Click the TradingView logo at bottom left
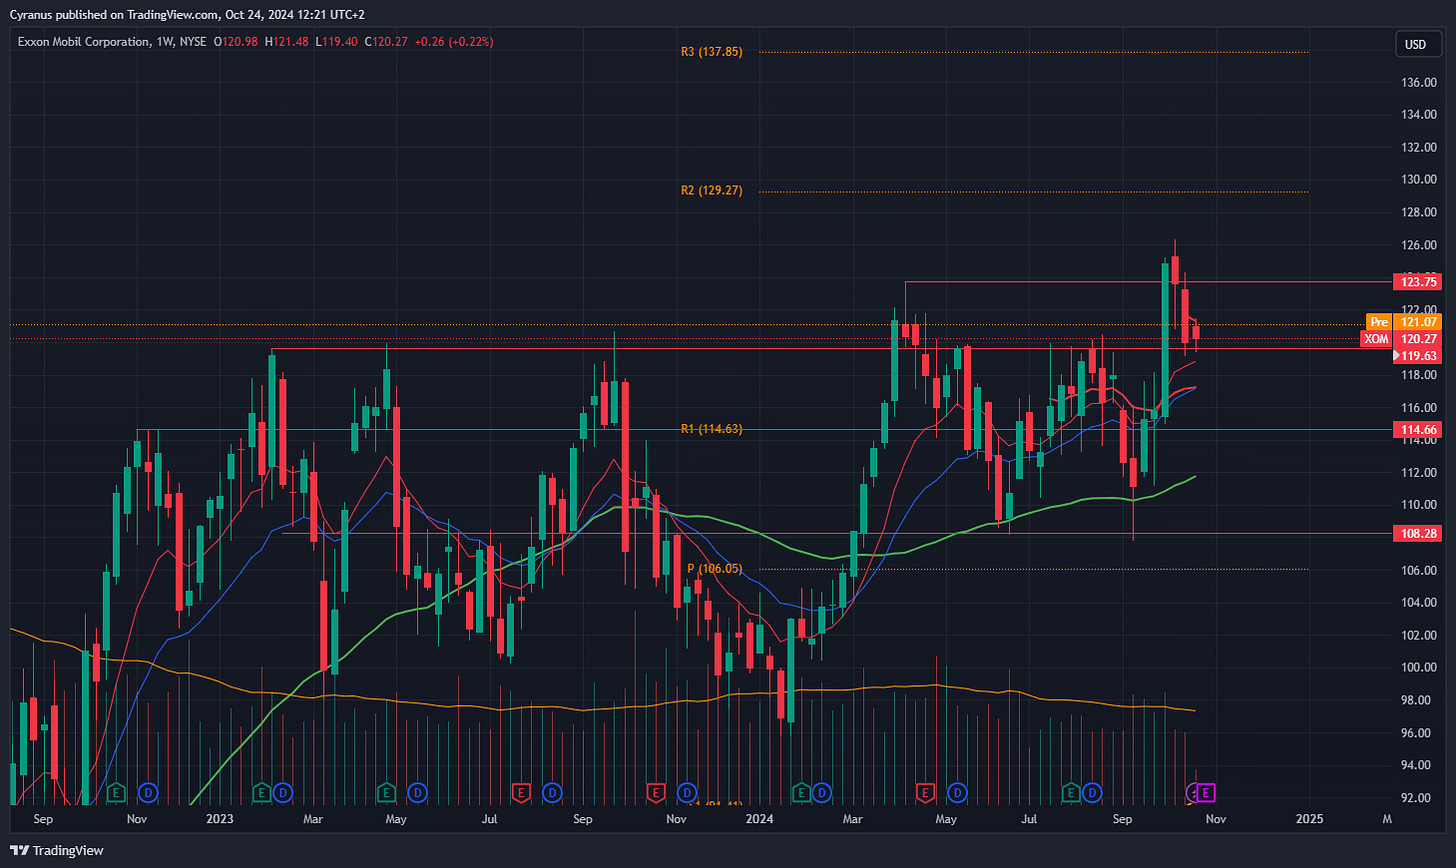Screen dimensions: 1456x868 [x=57, y=851]
